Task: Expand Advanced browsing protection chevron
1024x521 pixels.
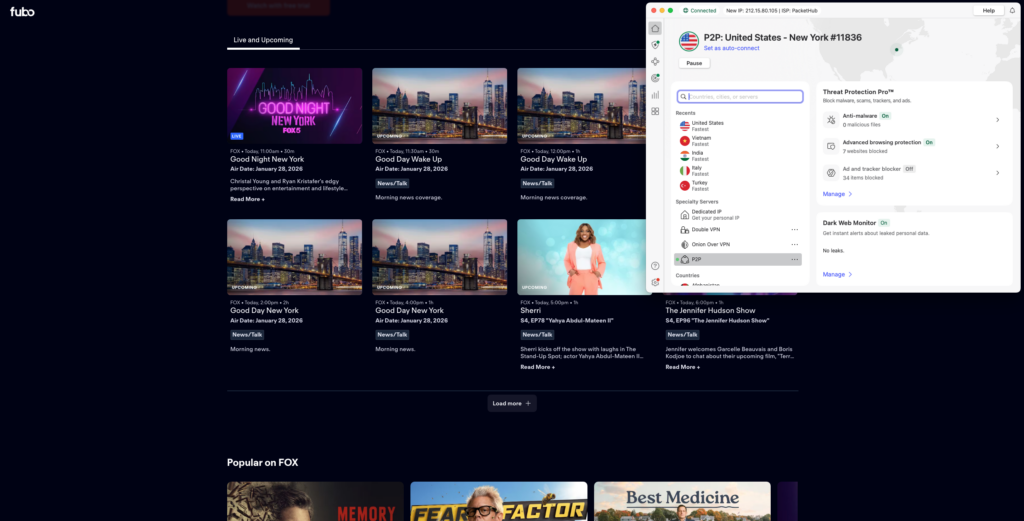Action: 997,146
